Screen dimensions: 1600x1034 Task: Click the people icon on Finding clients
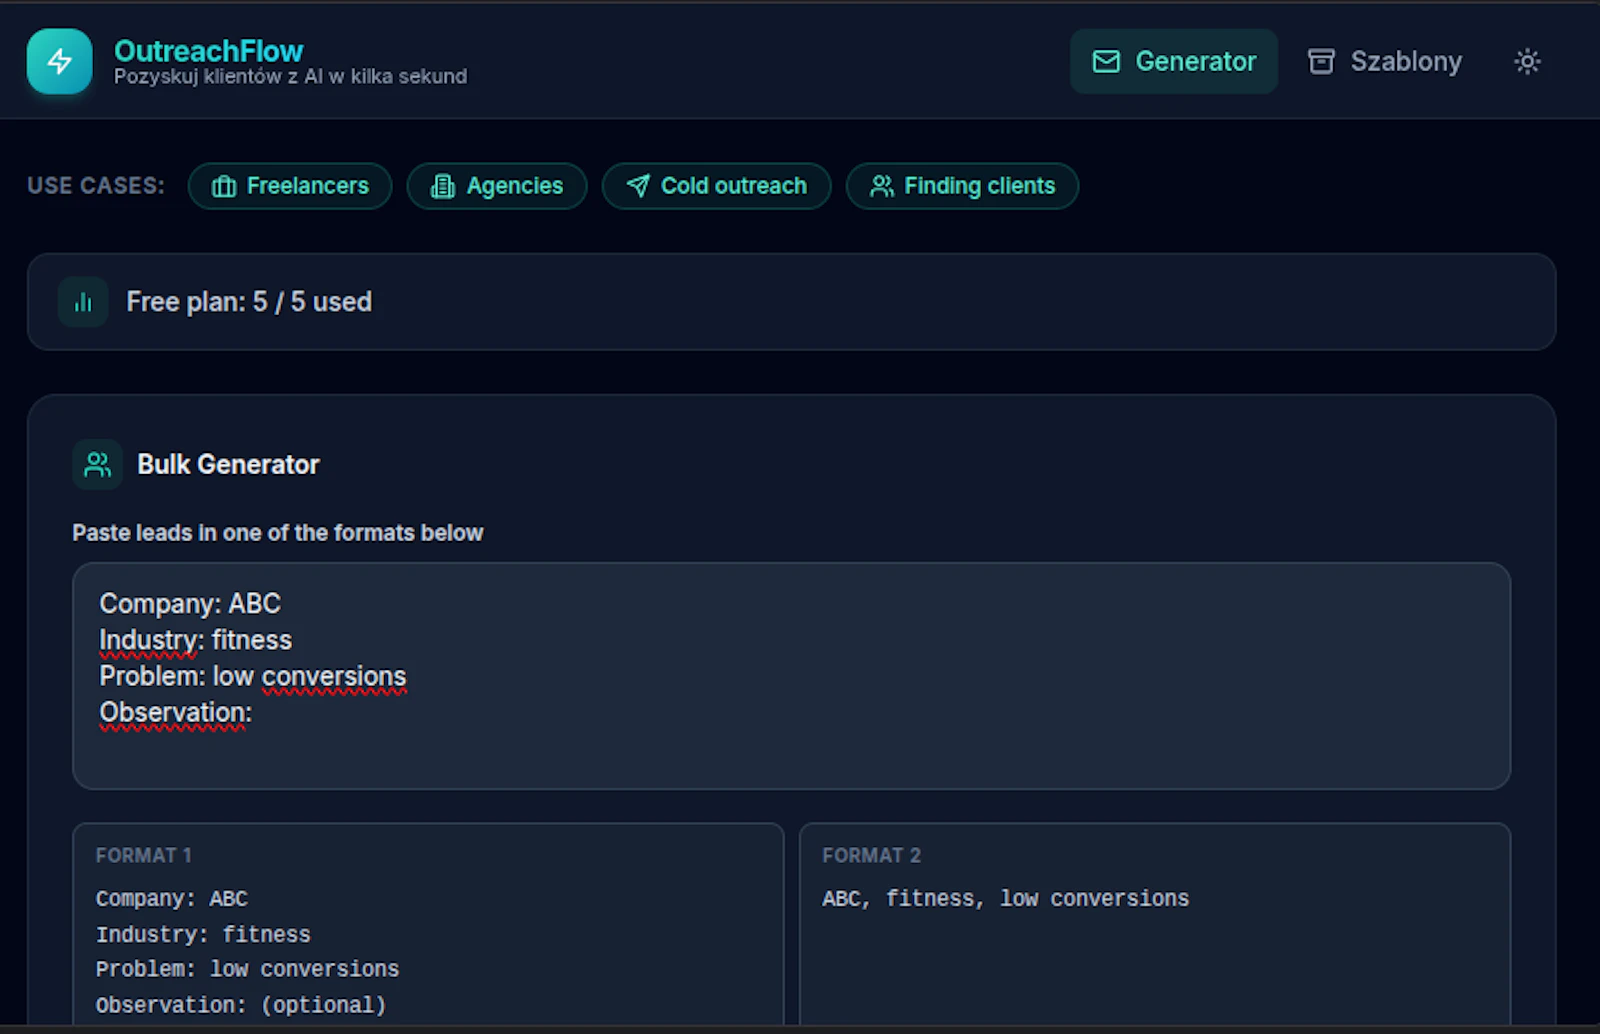(x=882, y=186)
